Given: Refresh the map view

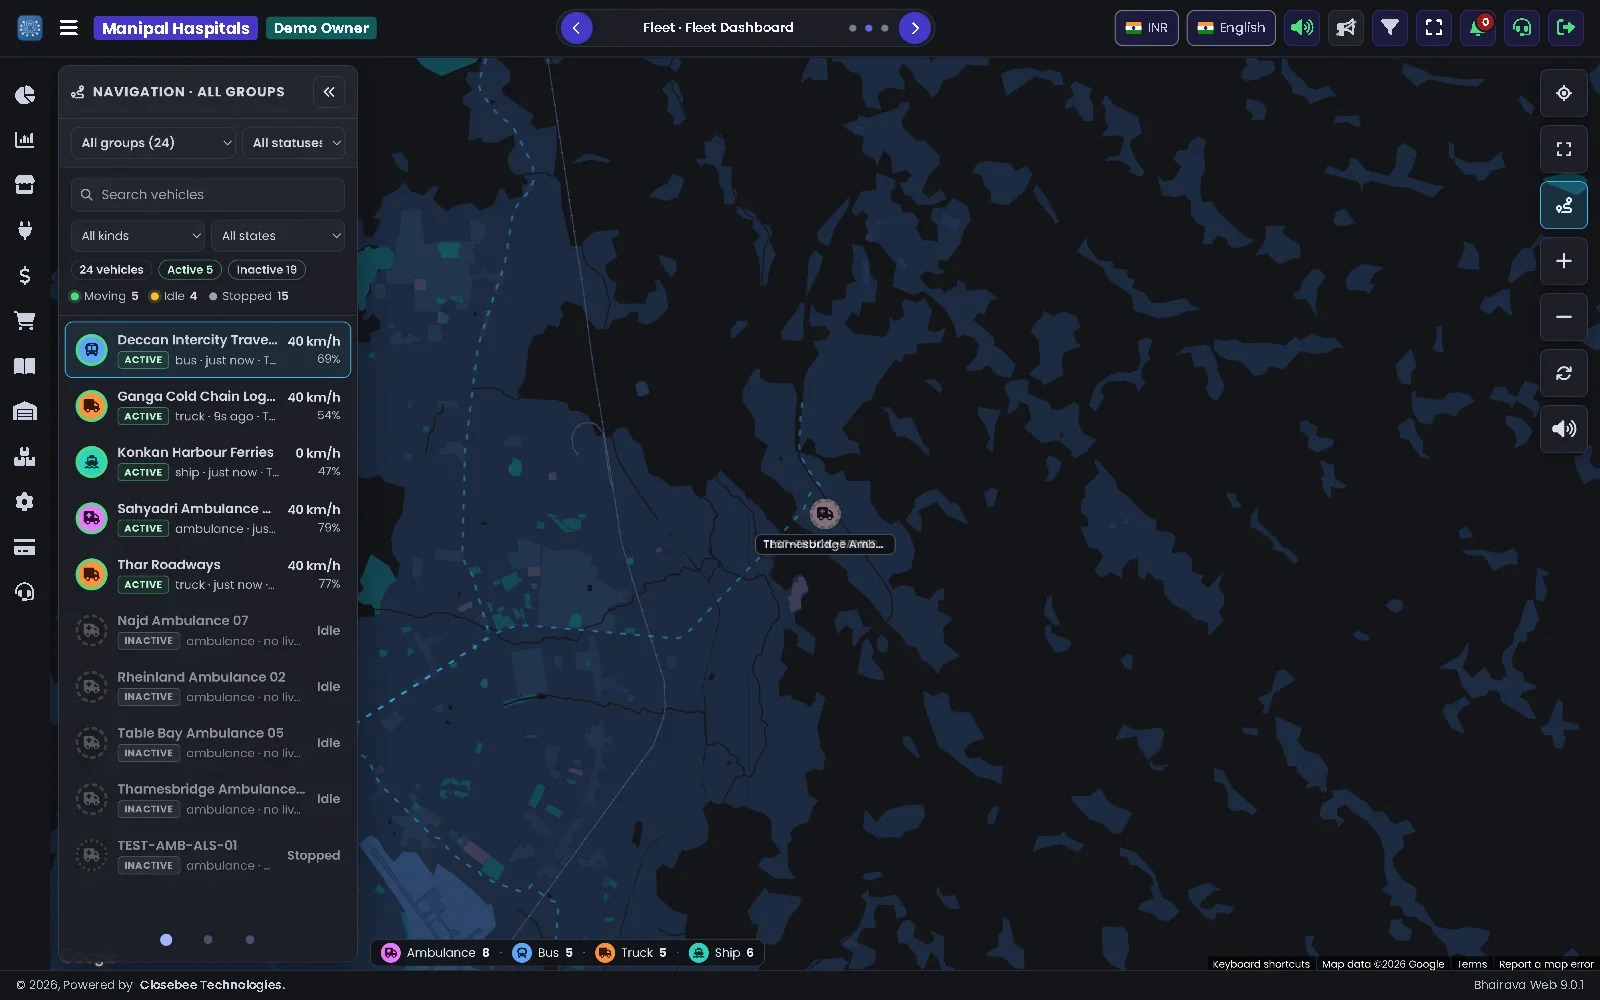Looking at the screenshot, I should point(1564,373).
